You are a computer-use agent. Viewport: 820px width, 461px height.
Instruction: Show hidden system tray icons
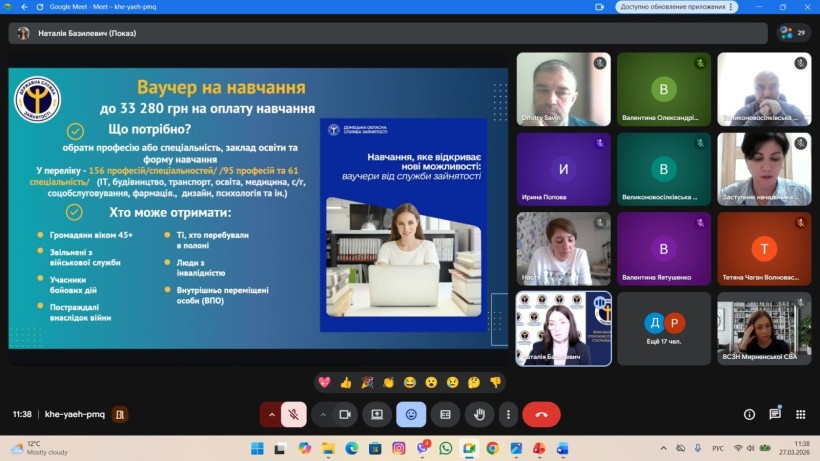click(x=664, y=448)
